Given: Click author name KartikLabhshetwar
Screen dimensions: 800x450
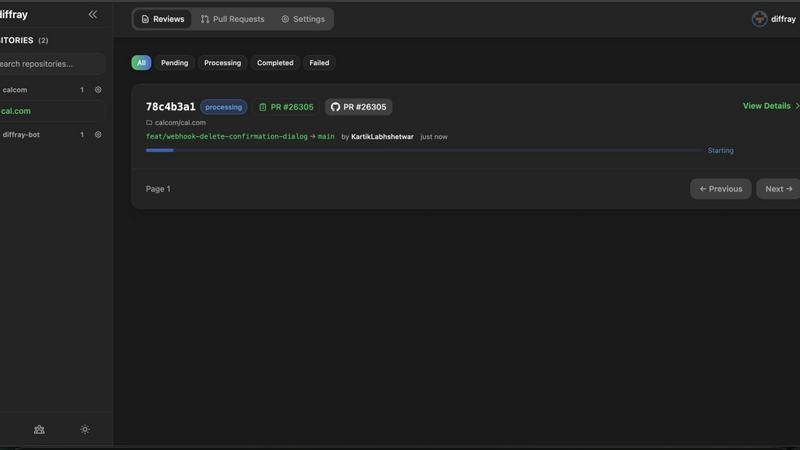Looking at the screenshot, I should tap(382, 137).
